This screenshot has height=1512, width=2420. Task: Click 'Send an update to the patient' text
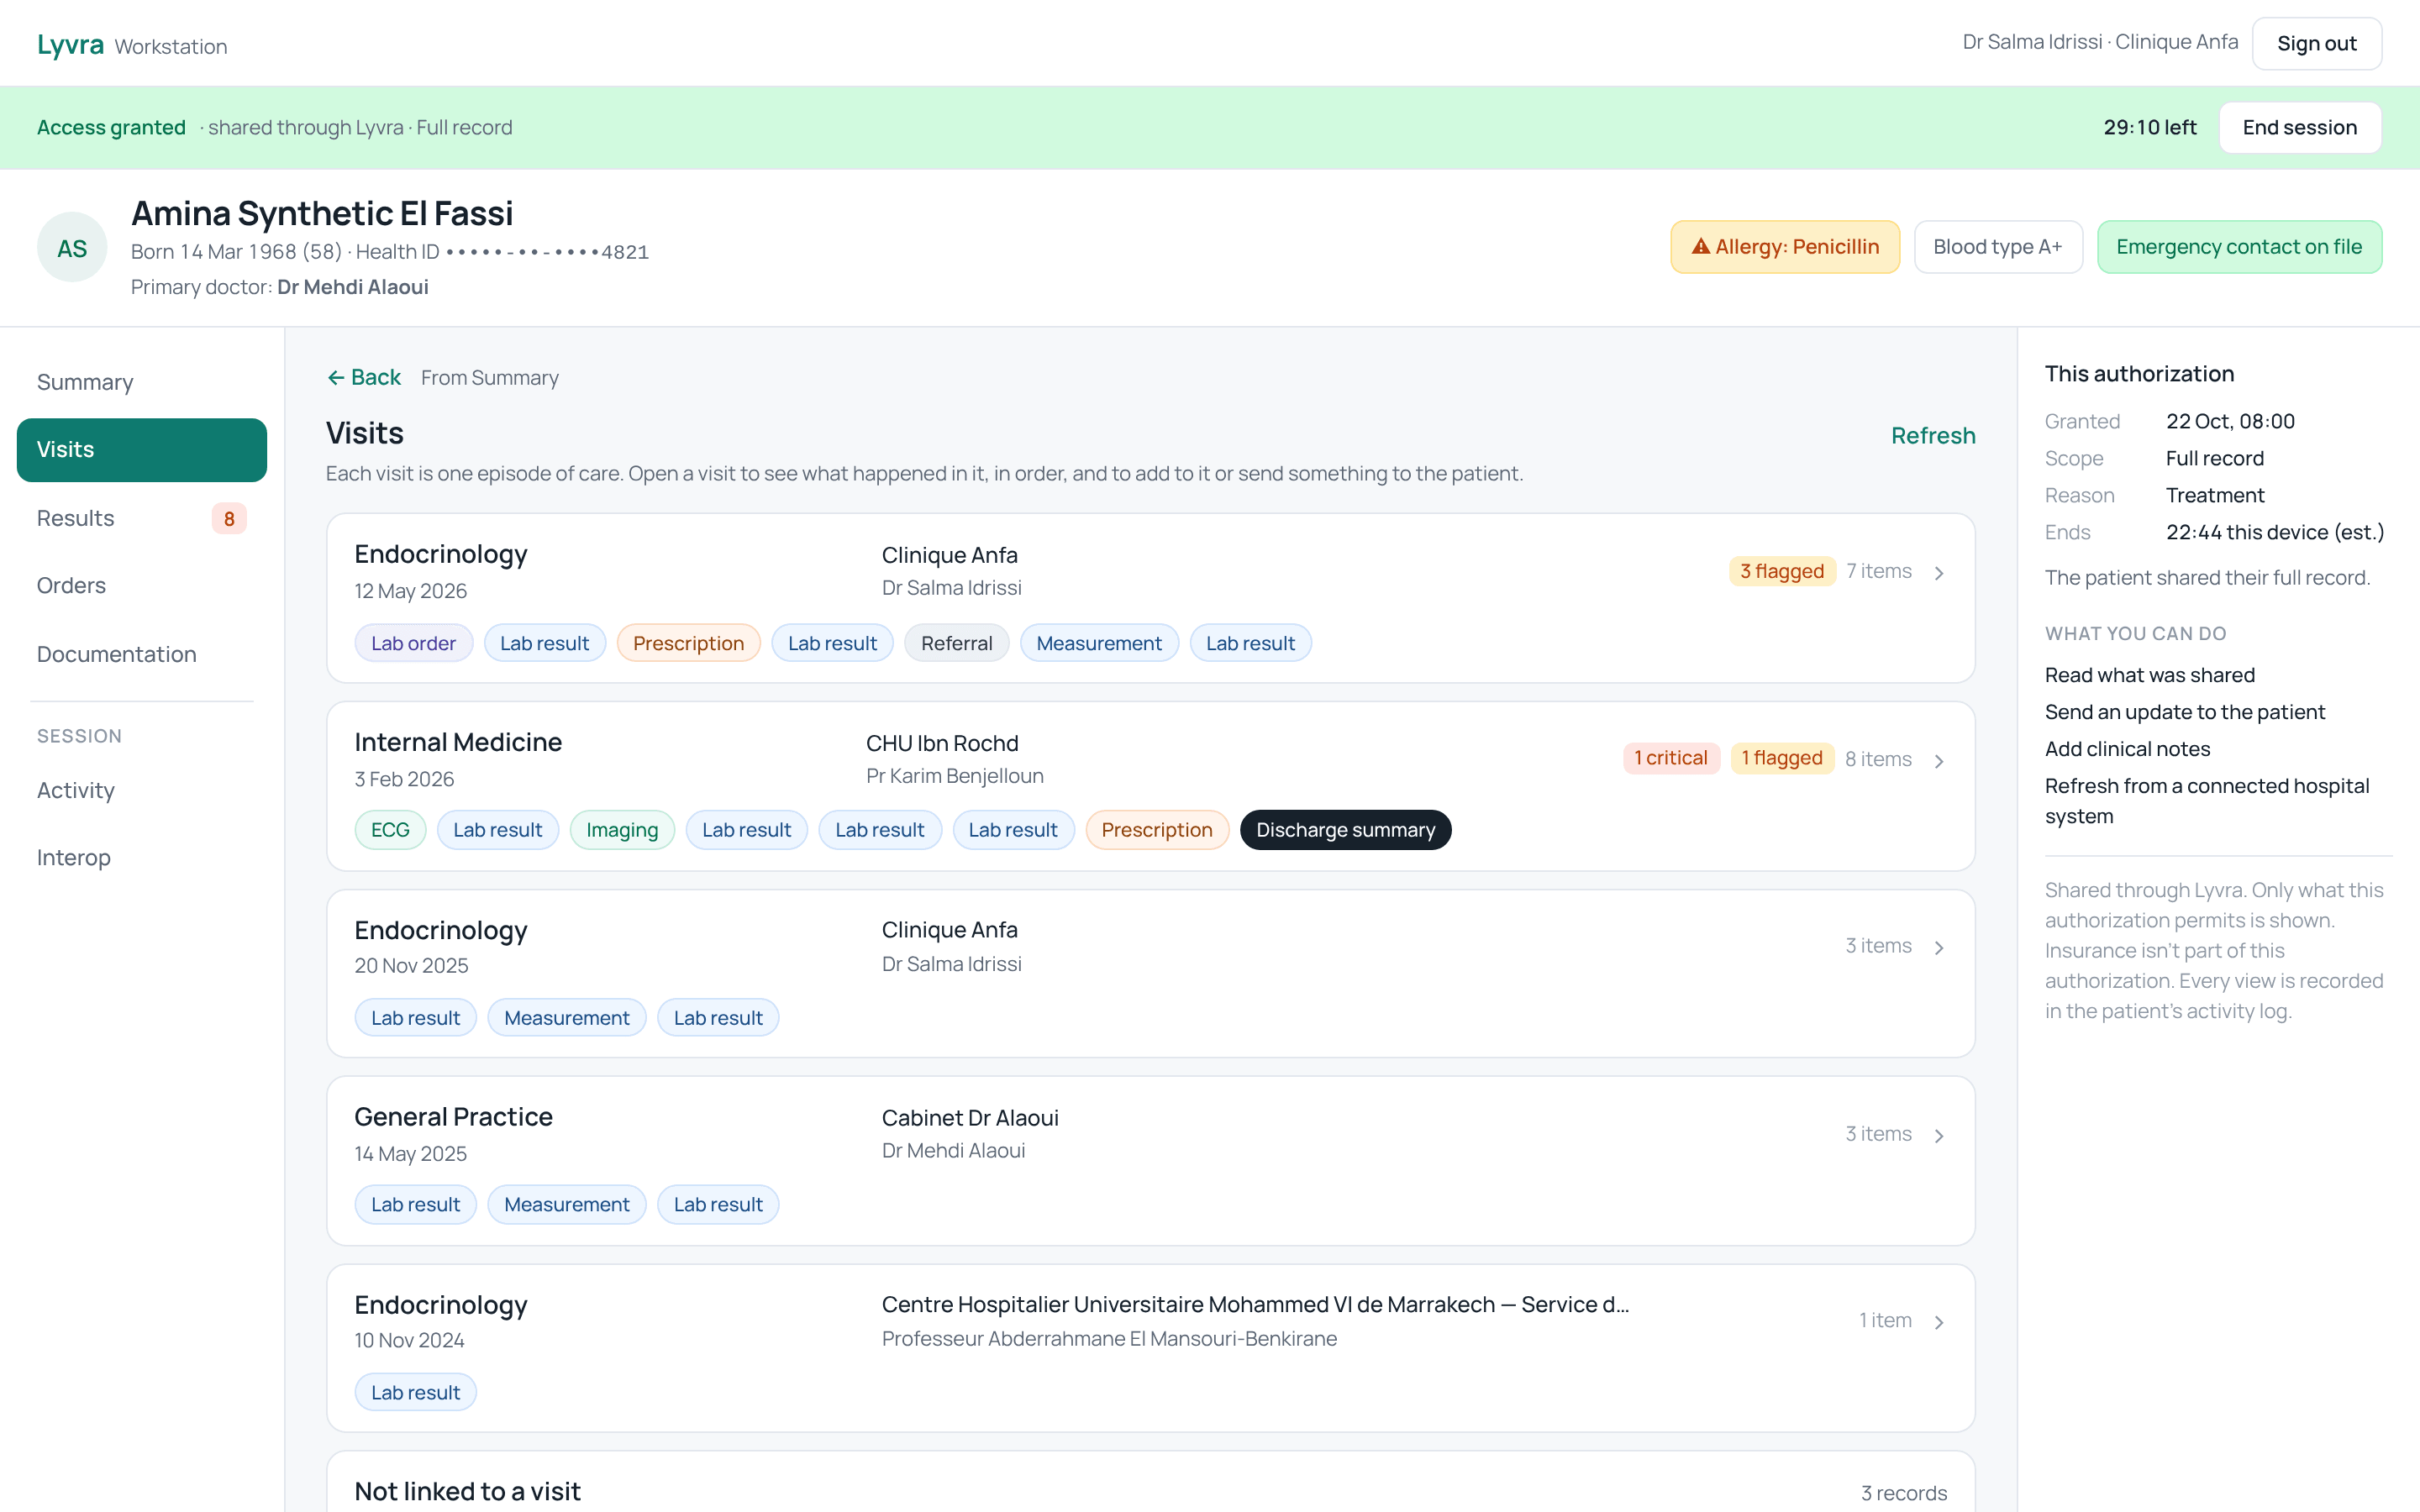click(2185, 712)
